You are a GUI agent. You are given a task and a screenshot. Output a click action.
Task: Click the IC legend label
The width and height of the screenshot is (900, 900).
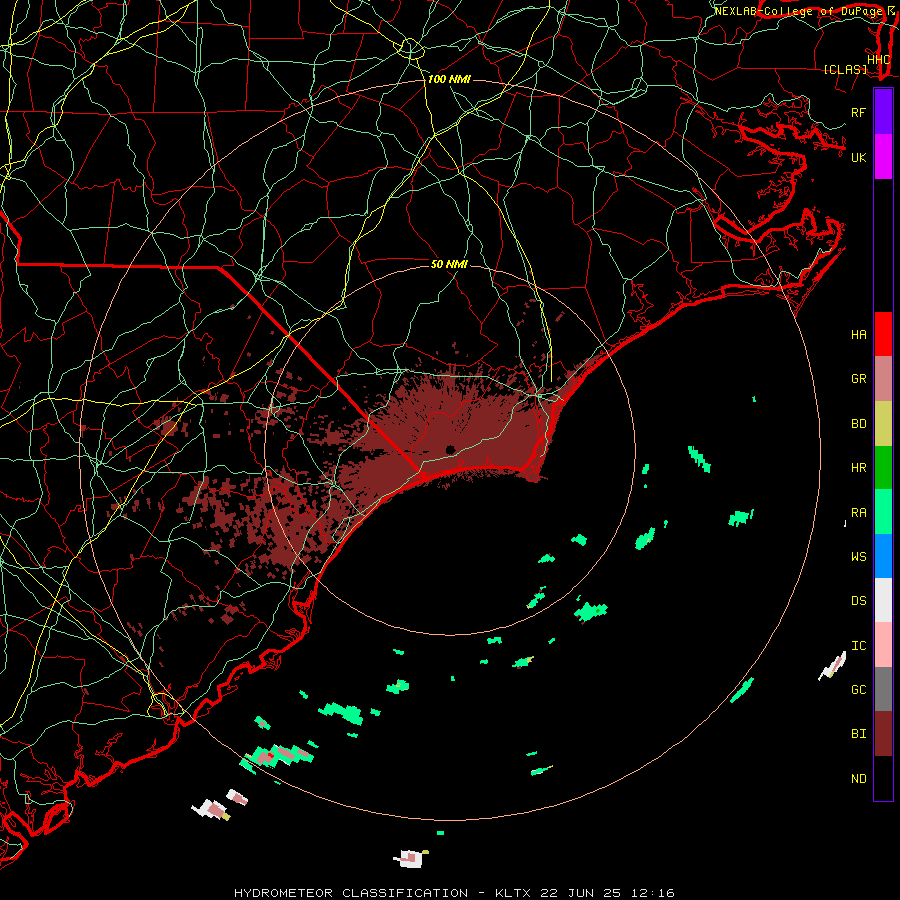[858, 646]
